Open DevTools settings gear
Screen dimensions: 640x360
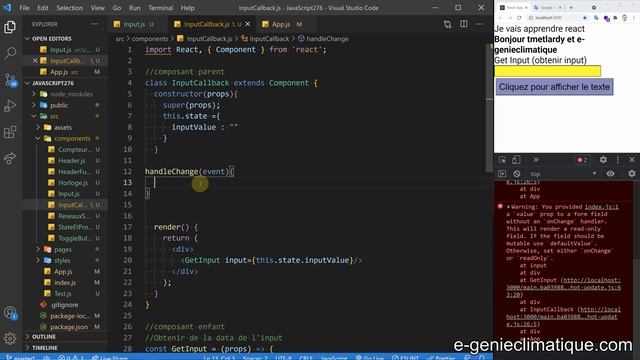click(603, 160)
